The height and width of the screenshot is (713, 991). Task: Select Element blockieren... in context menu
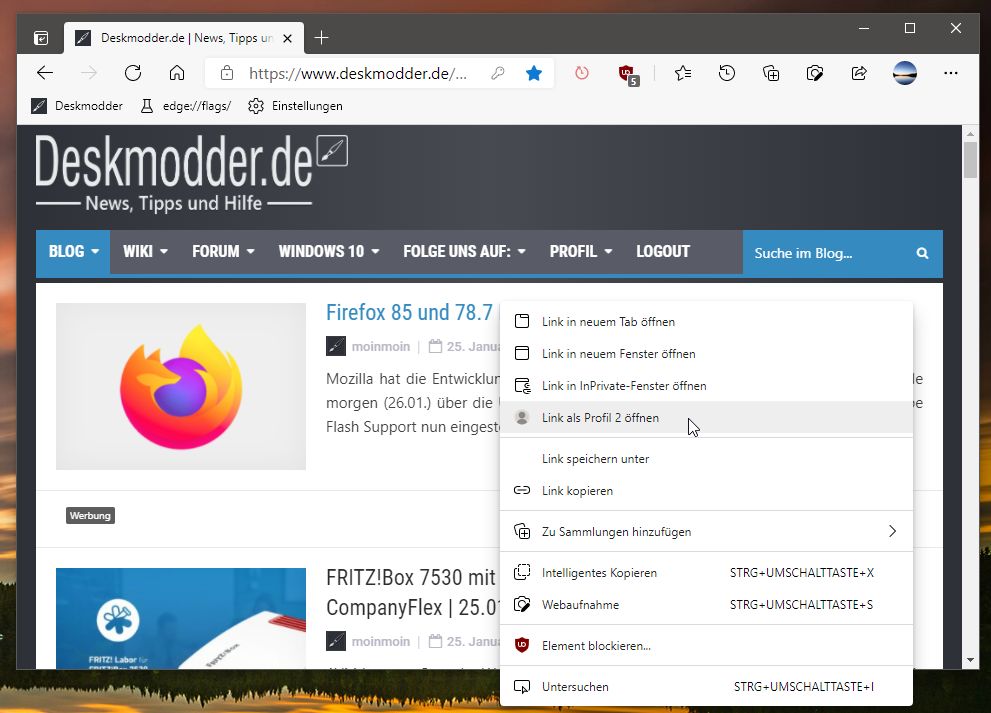click(707, 646)
